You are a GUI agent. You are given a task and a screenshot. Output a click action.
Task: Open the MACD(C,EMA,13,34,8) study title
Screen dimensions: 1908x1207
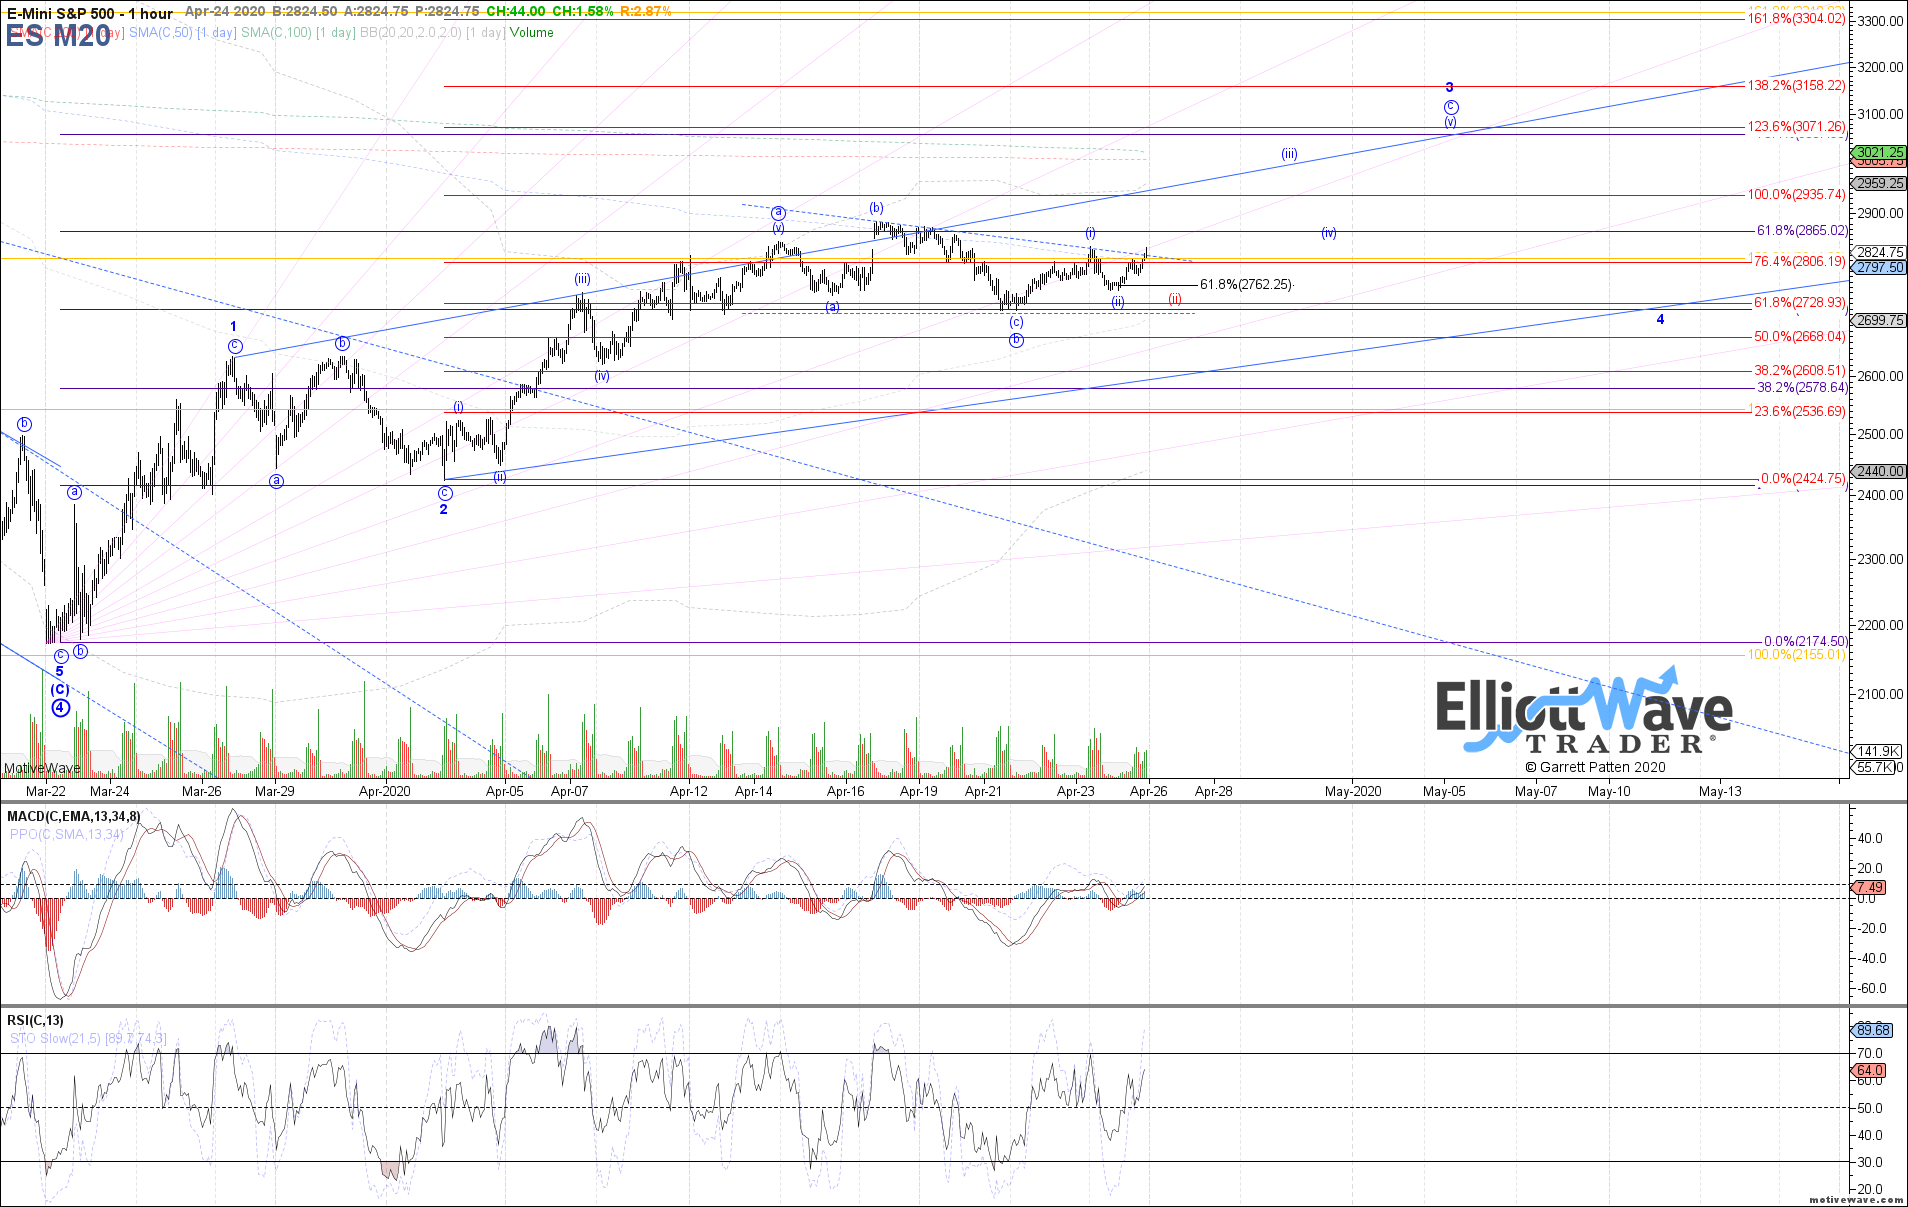point(73,816)
